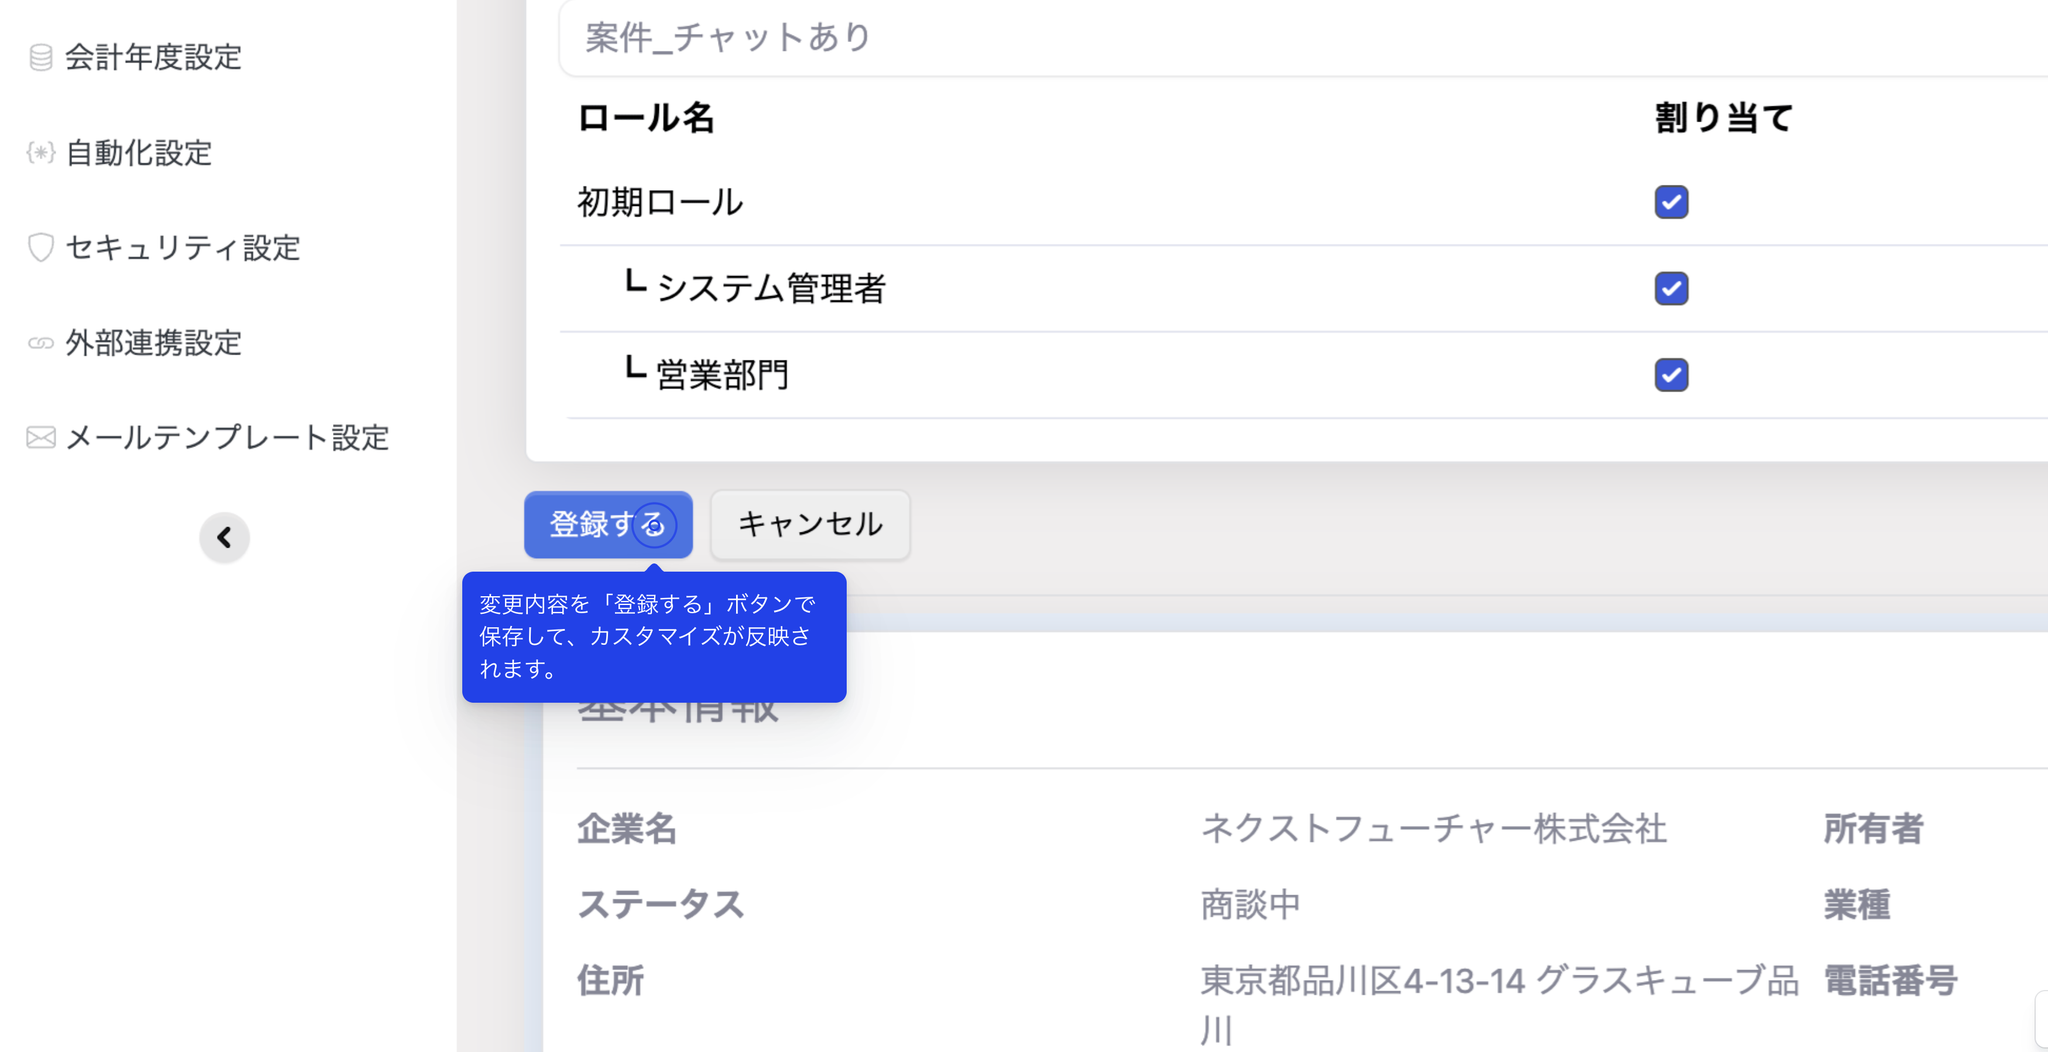Image resolution: width=2048 pixels, height=1052 pixels.
Task: Click the 外部連携設定 link icon
Action: coord(40,343)
